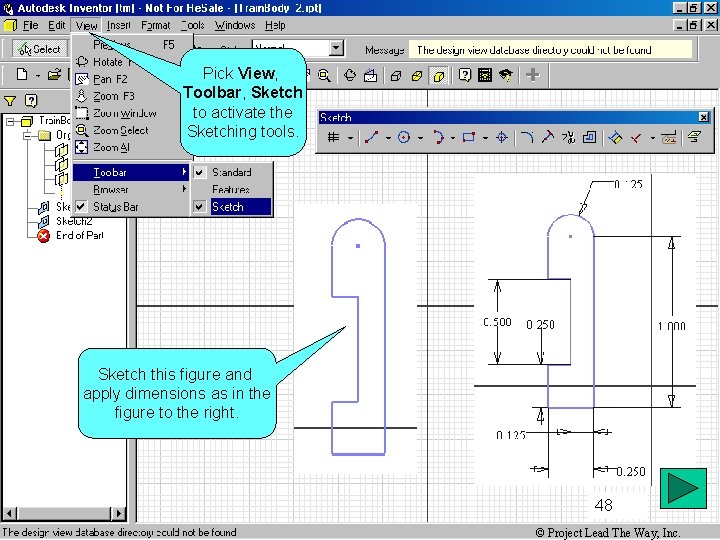Click the browser filter funnel icon
720x540 pixels.
pos(10,101)
